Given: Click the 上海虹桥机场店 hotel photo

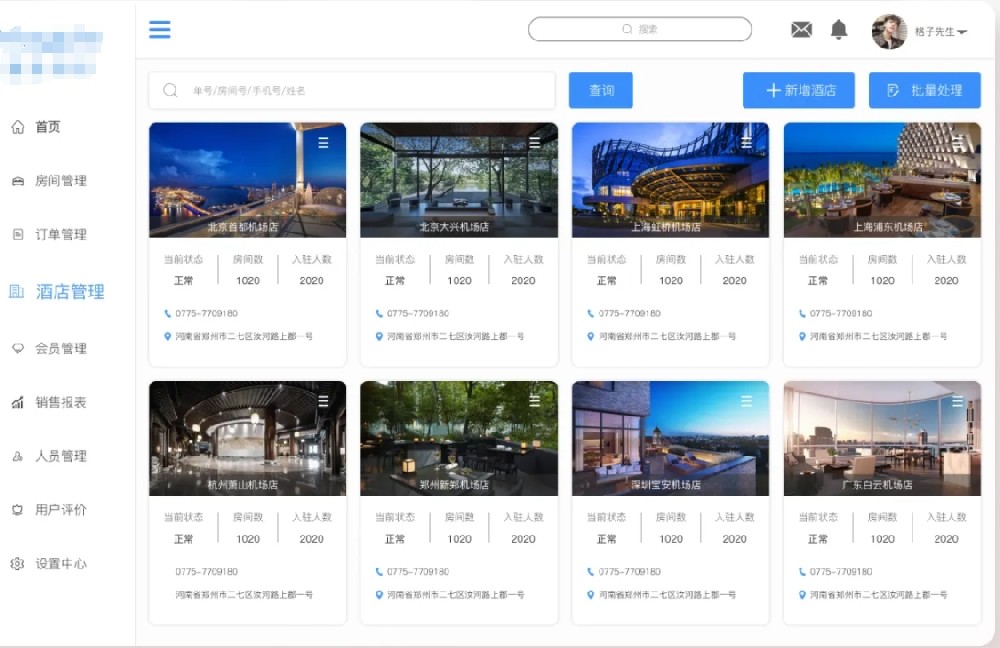Looking at the screenshot, I should click(670, 180).
